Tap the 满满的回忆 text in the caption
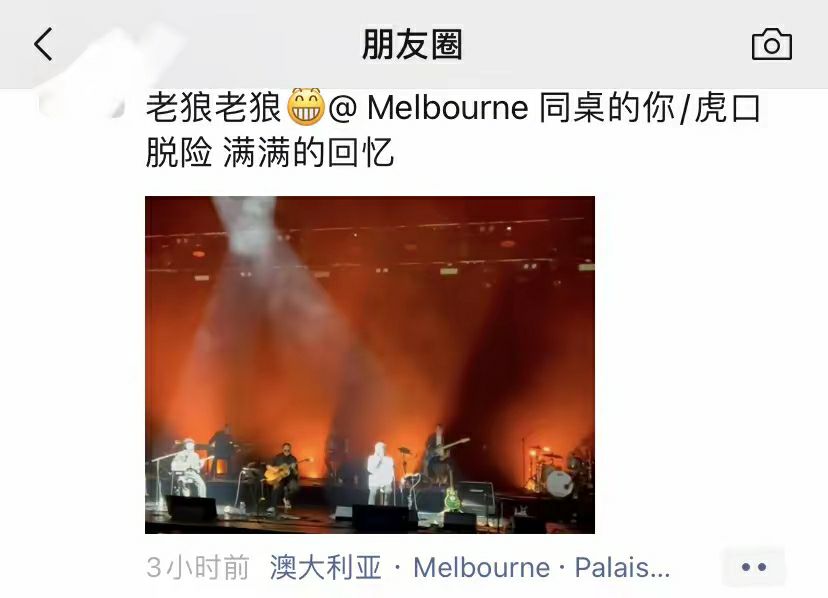The height and width of the screenshot is (598, 828). point(308,153)
